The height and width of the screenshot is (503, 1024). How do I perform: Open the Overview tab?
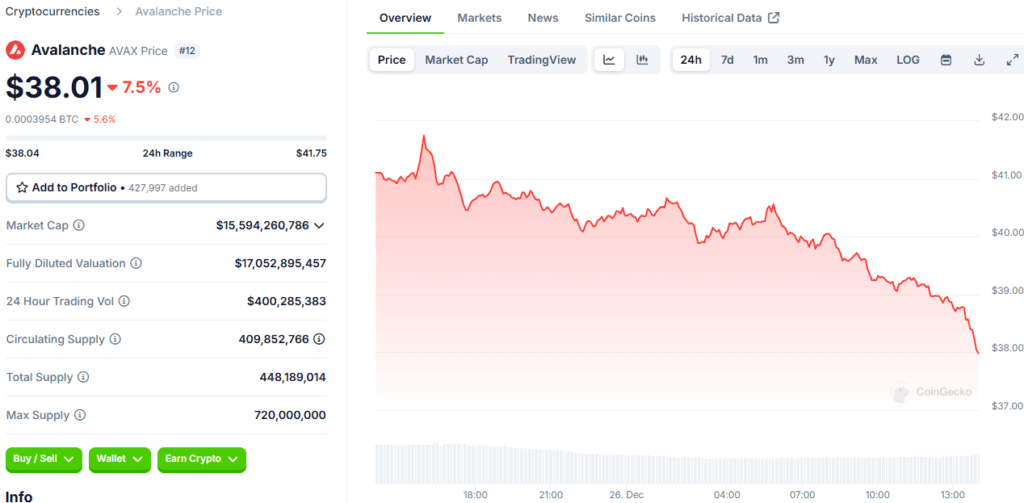click(405, 18)
